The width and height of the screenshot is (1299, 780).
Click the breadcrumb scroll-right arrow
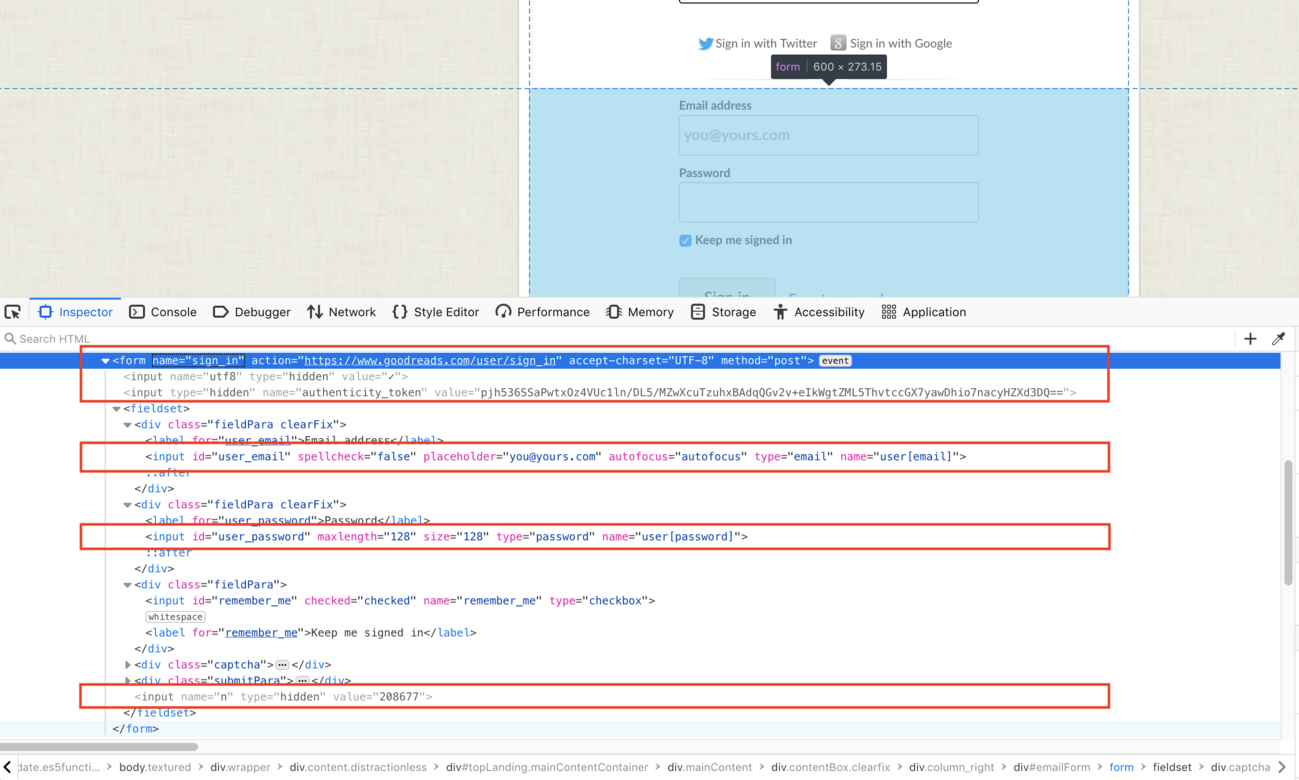point(1282,767)
